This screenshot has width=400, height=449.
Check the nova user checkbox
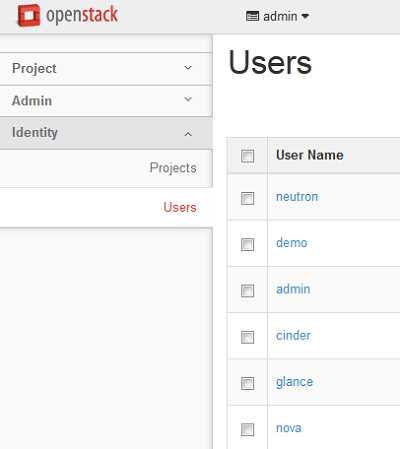pyautogui.click(x=247, y=429)
